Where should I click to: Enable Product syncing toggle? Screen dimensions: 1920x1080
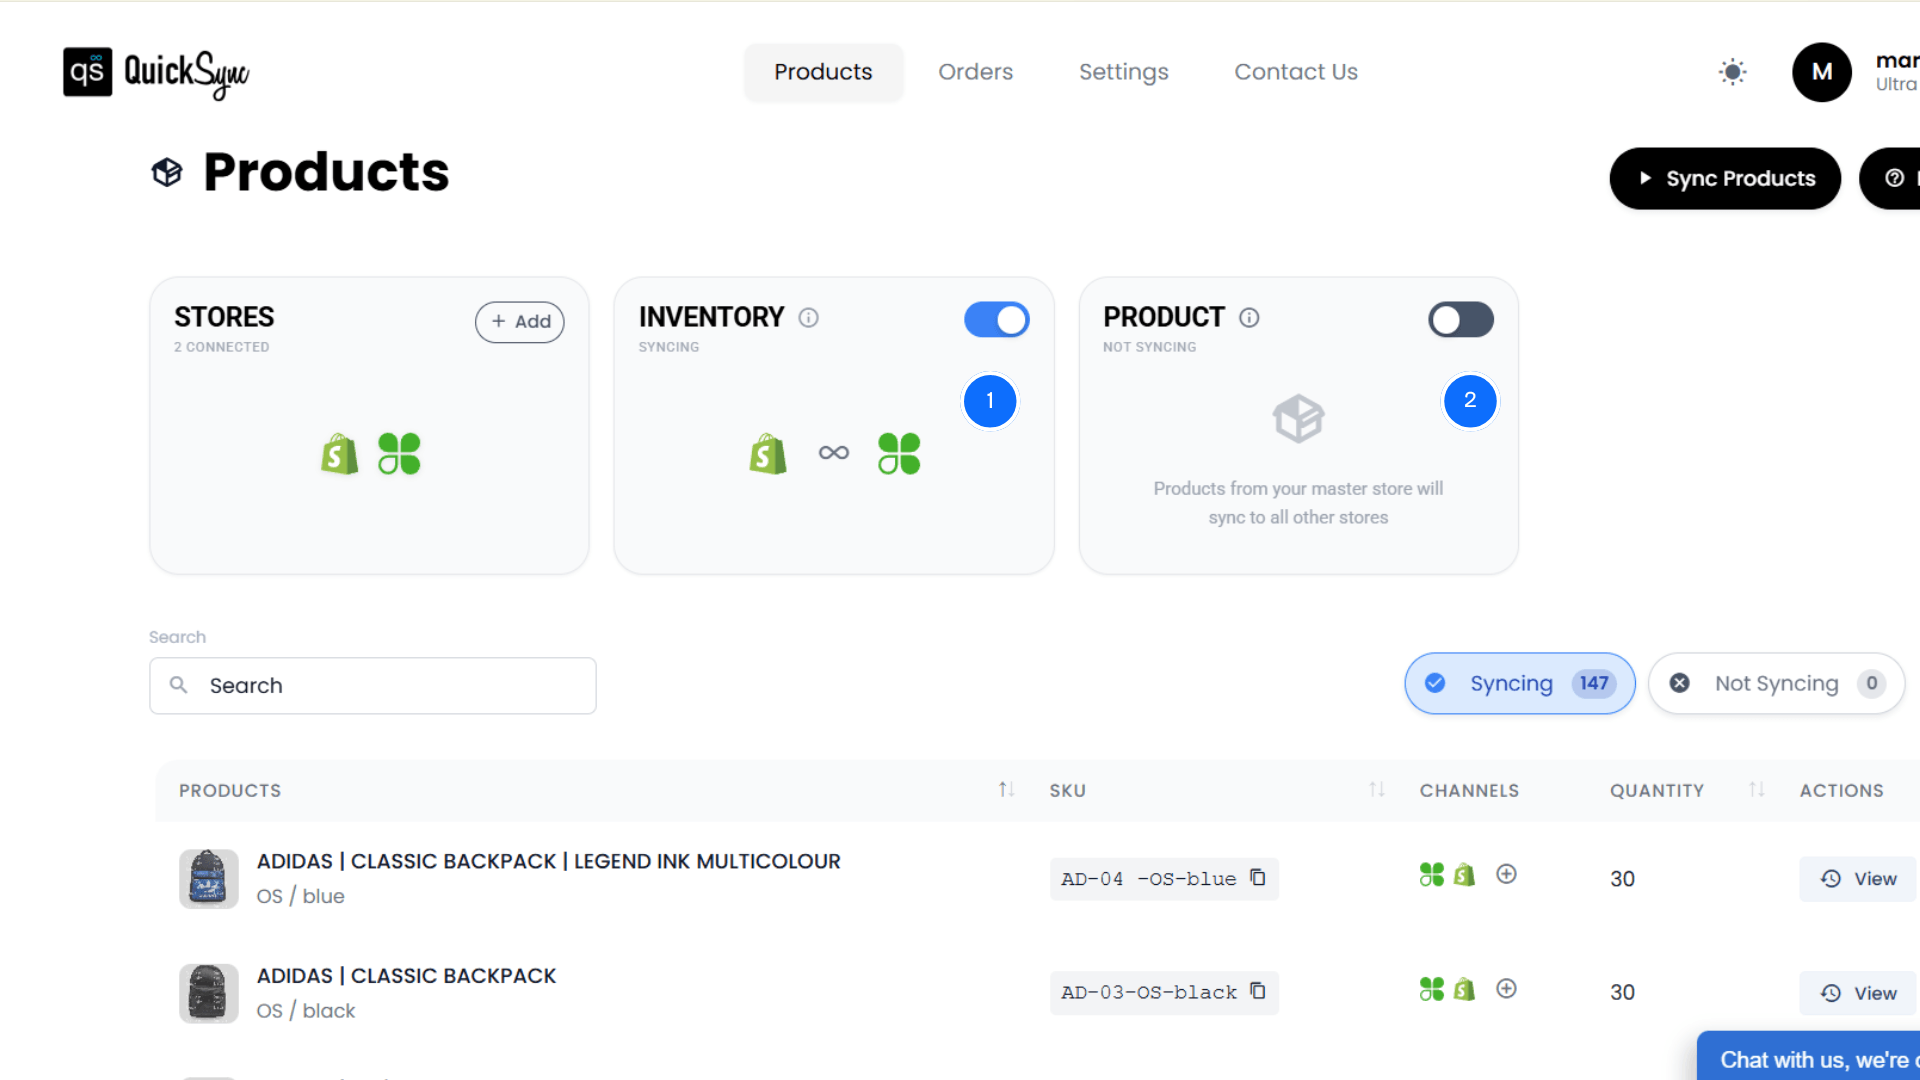[1460, 319]
